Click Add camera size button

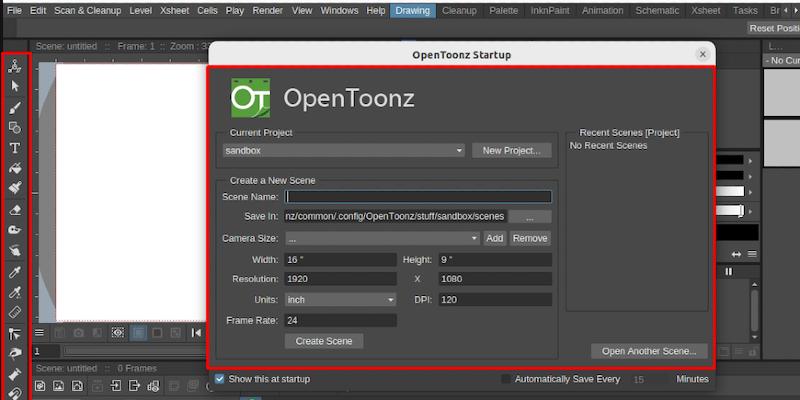(x=494, y=238)
